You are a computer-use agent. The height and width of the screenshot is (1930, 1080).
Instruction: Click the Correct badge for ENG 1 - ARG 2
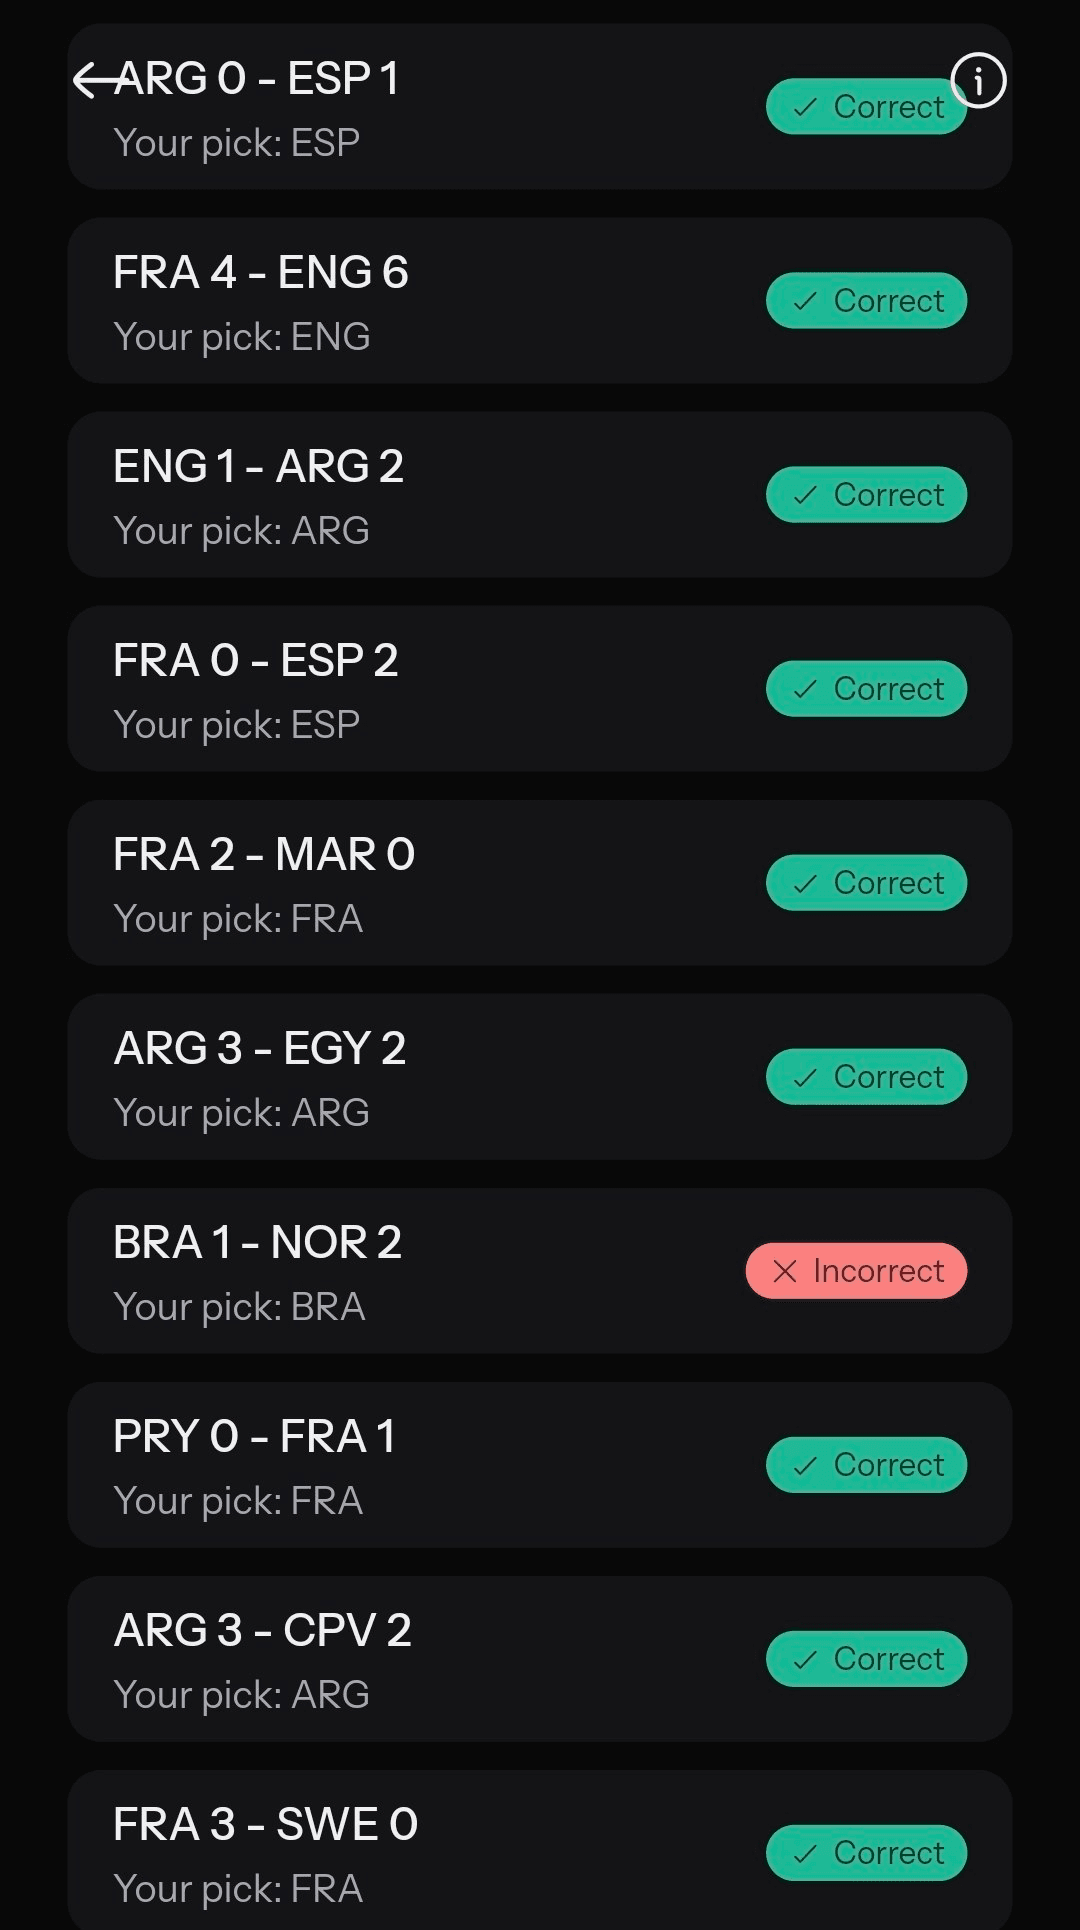pyautogui.click(x=866, y=495)
